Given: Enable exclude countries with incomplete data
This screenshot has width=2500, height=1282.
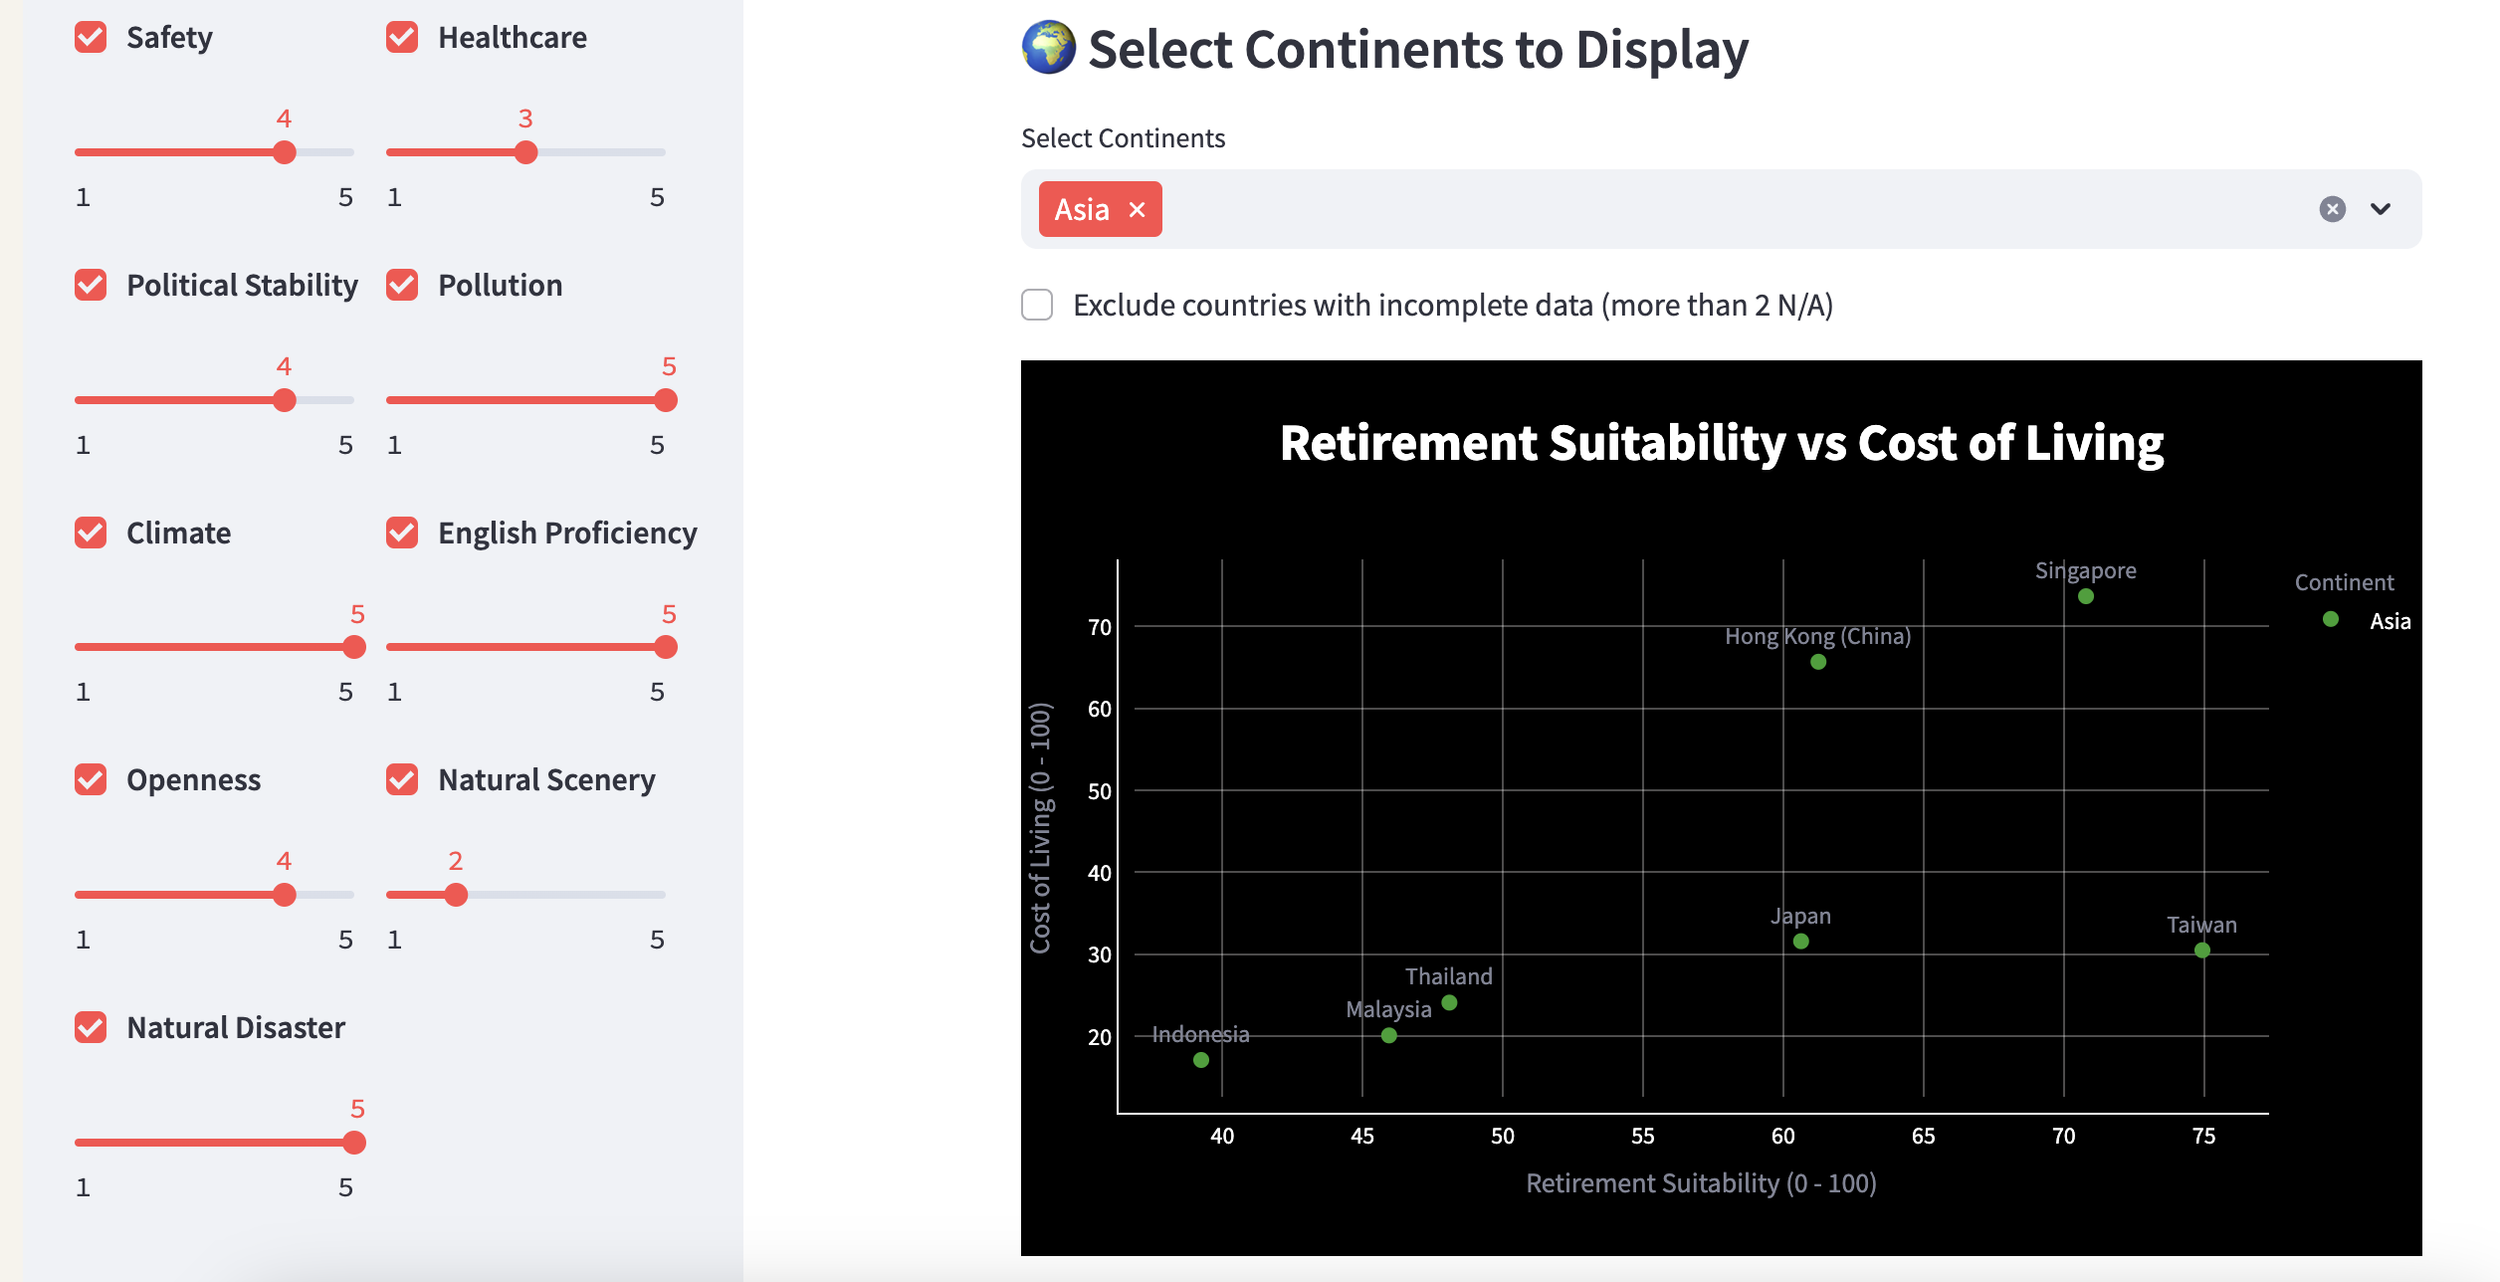Looking at the screenshot, I should pyautogui.click(x=1037, y=305).
